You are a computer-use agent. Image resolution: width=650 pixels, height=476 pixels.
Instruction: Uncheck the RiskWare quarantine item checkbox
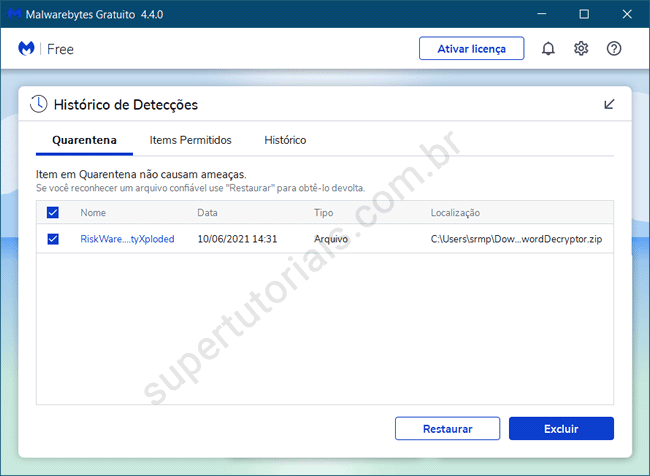pos(53,239)
